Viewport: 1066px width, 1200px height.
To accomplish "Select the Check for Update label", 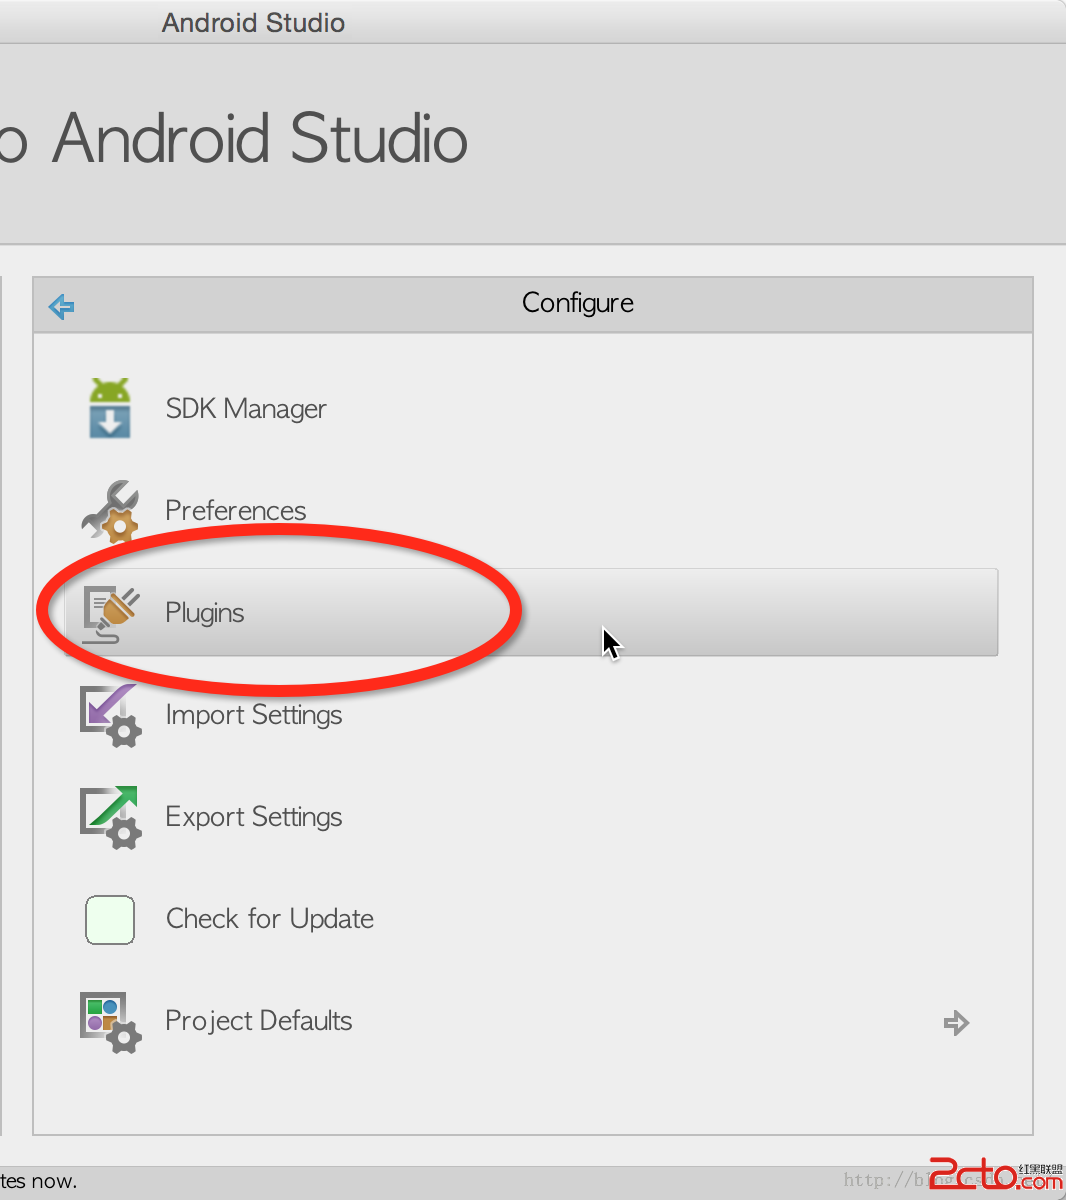I will pyautogui.click(x=270, y=919).
